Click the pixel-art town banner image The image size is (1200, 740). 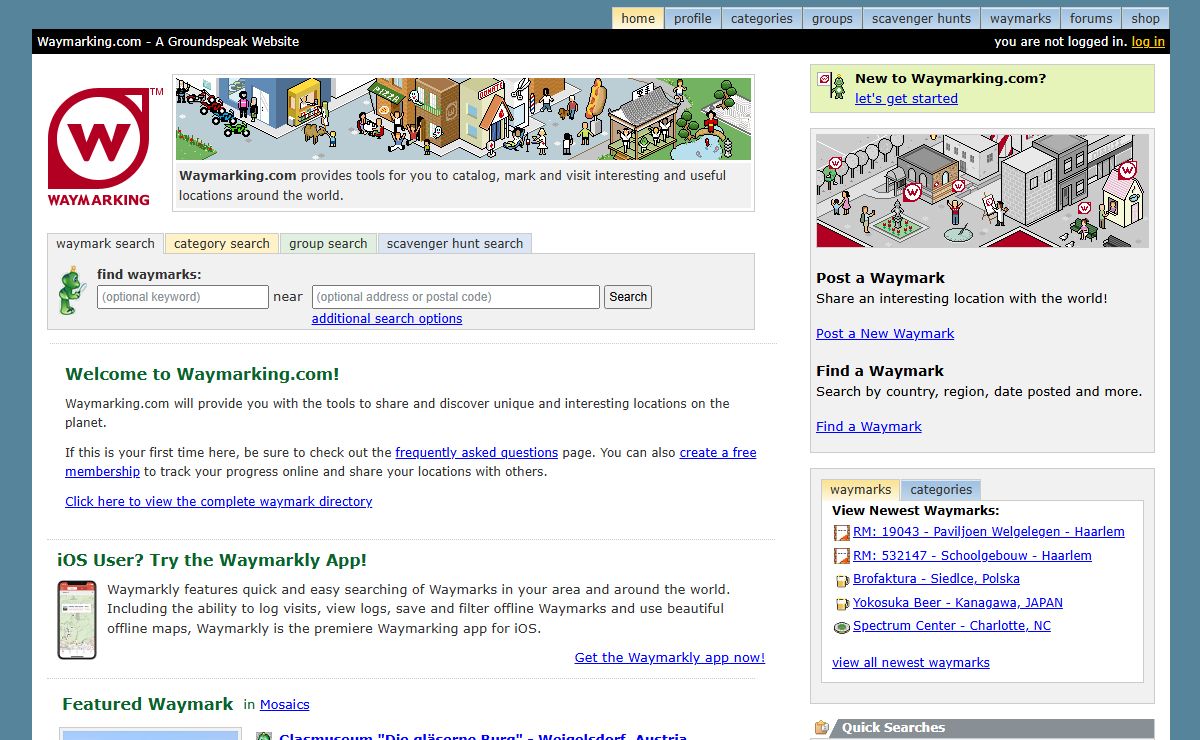[x=463, y=119]
